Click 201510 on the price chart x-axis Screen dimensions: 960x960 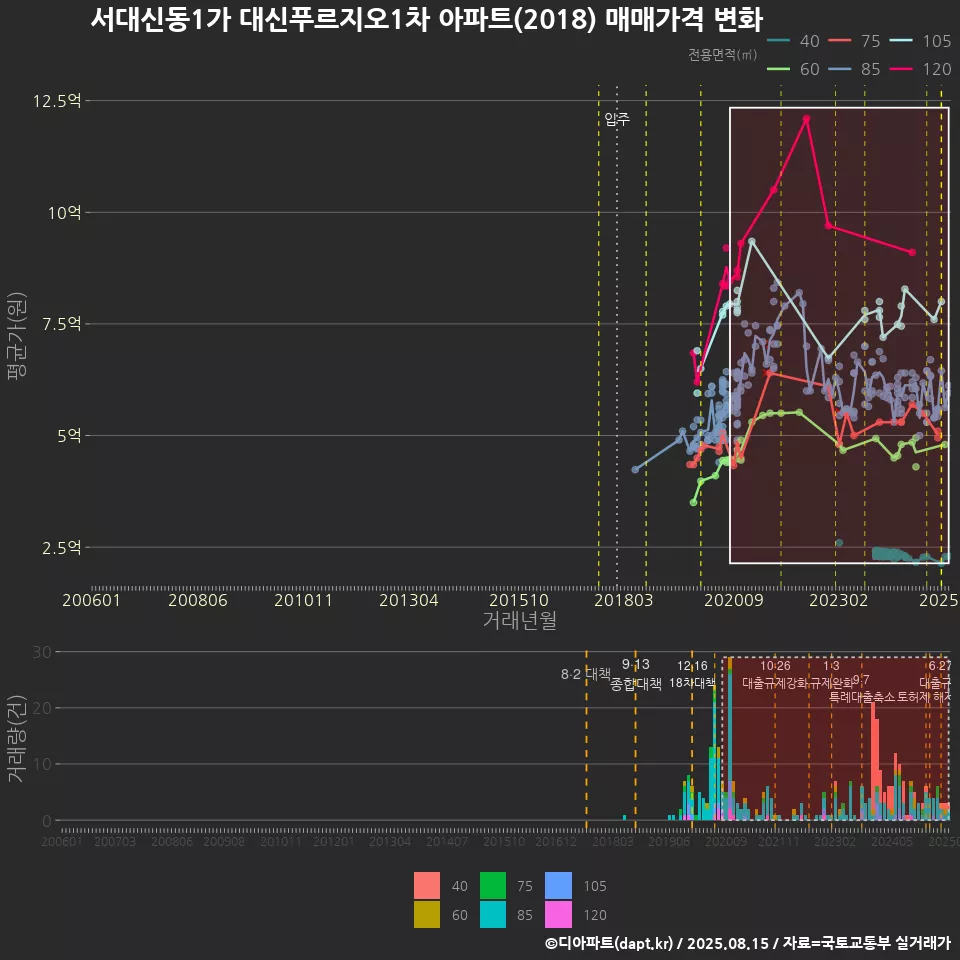pos(519,600)
